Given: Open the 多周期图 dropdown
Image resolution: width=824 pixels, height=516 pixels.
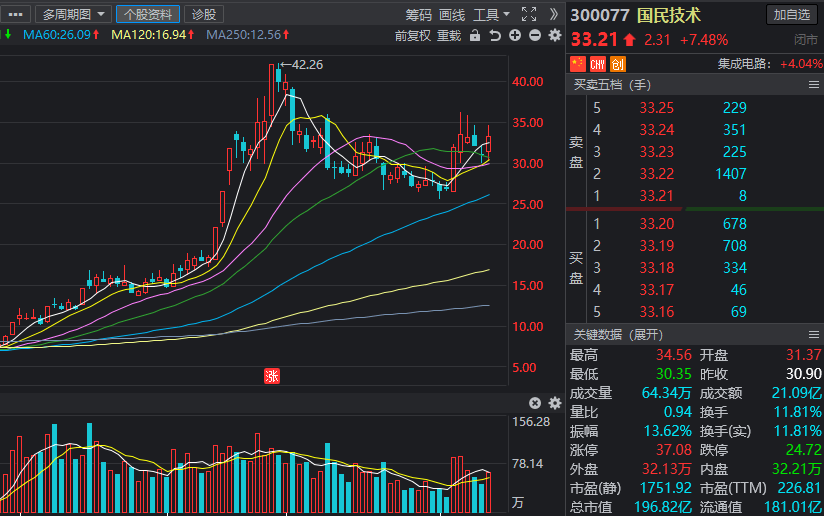Looking at the screenshot, I should pyautogui.click(x=74, y=14).
